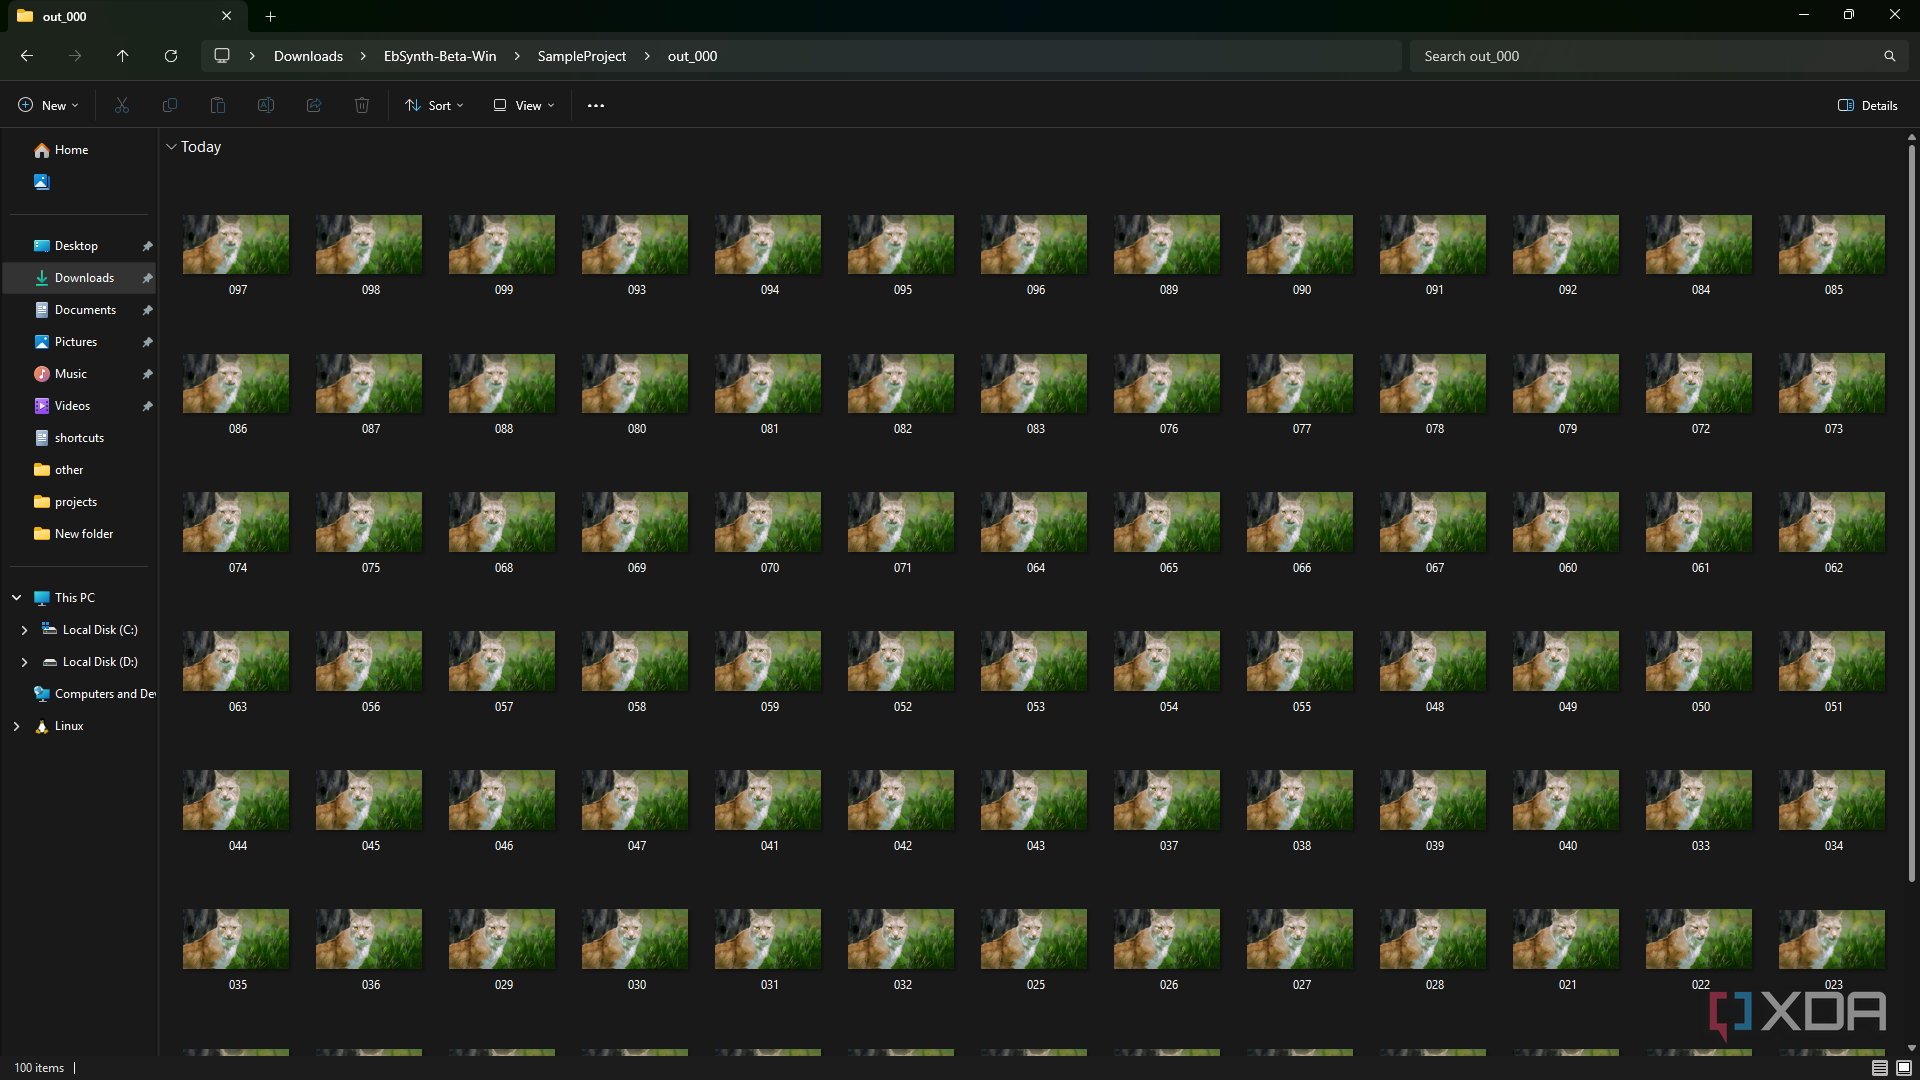The height and width of the screenshot is (1080, 1920).
Task: Expand Local Disk (D:) node
Action: click(24, 662)
